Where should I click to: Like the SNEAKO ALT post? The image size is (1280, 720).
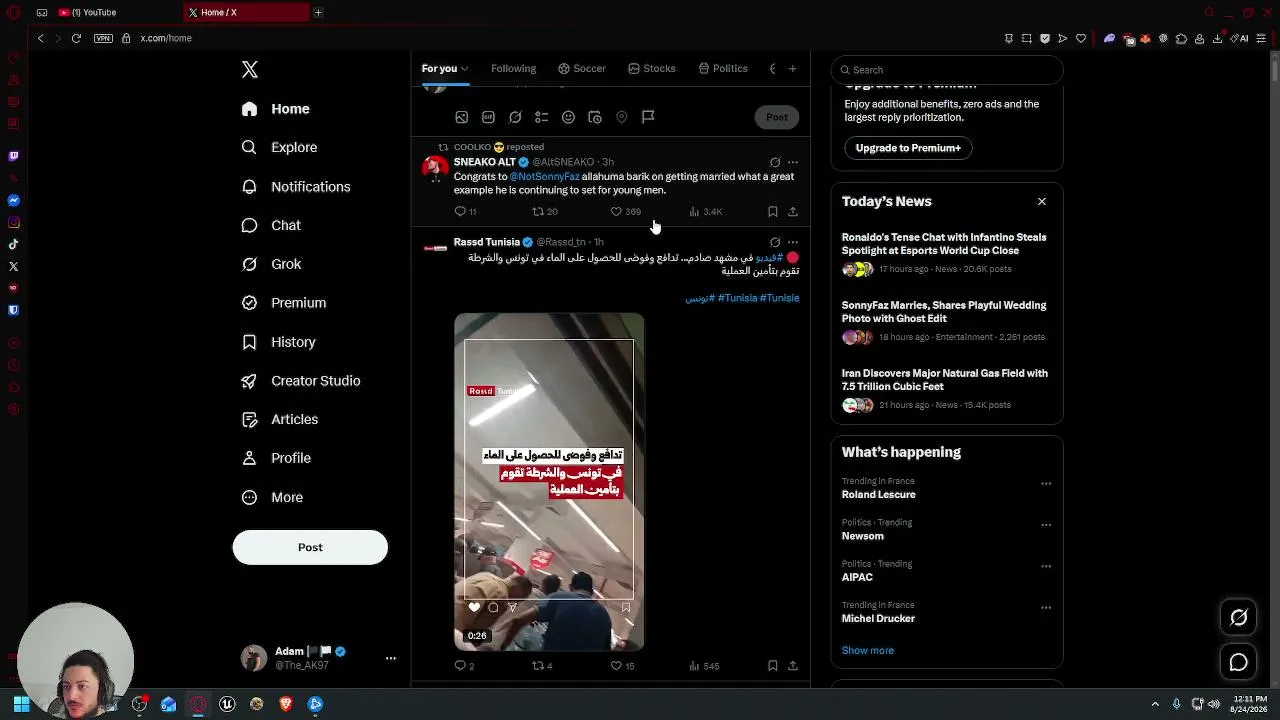pos(626,212)
